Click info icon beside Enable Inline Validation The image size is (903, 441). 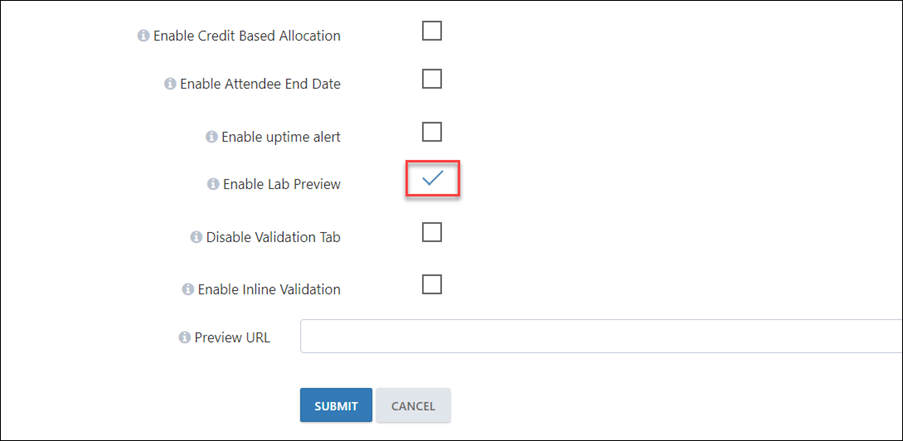click(x=187, y=289)
